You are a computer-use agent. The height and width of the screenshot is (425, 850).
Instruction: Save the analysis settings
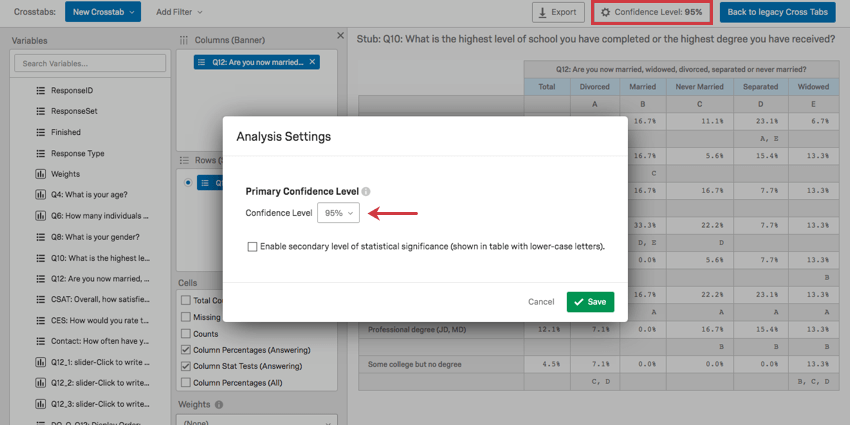pos(590,301)
